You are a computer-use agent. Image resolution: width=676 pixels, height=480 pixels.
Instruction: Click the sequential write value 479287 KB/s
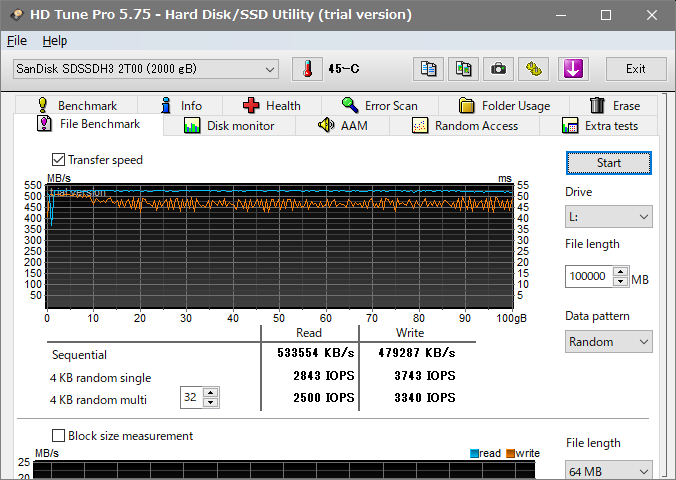pos(417,353)
